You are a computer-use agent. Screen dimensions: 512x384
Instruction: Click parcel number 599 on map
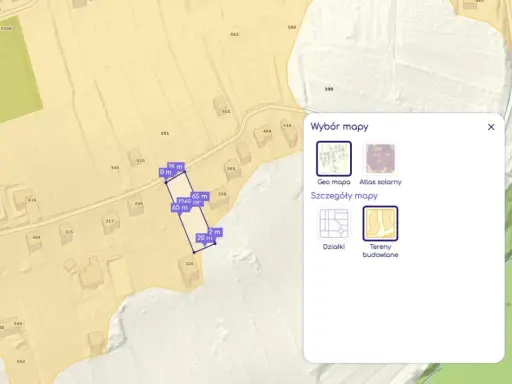pyautogui.click(x=329, y=89)
